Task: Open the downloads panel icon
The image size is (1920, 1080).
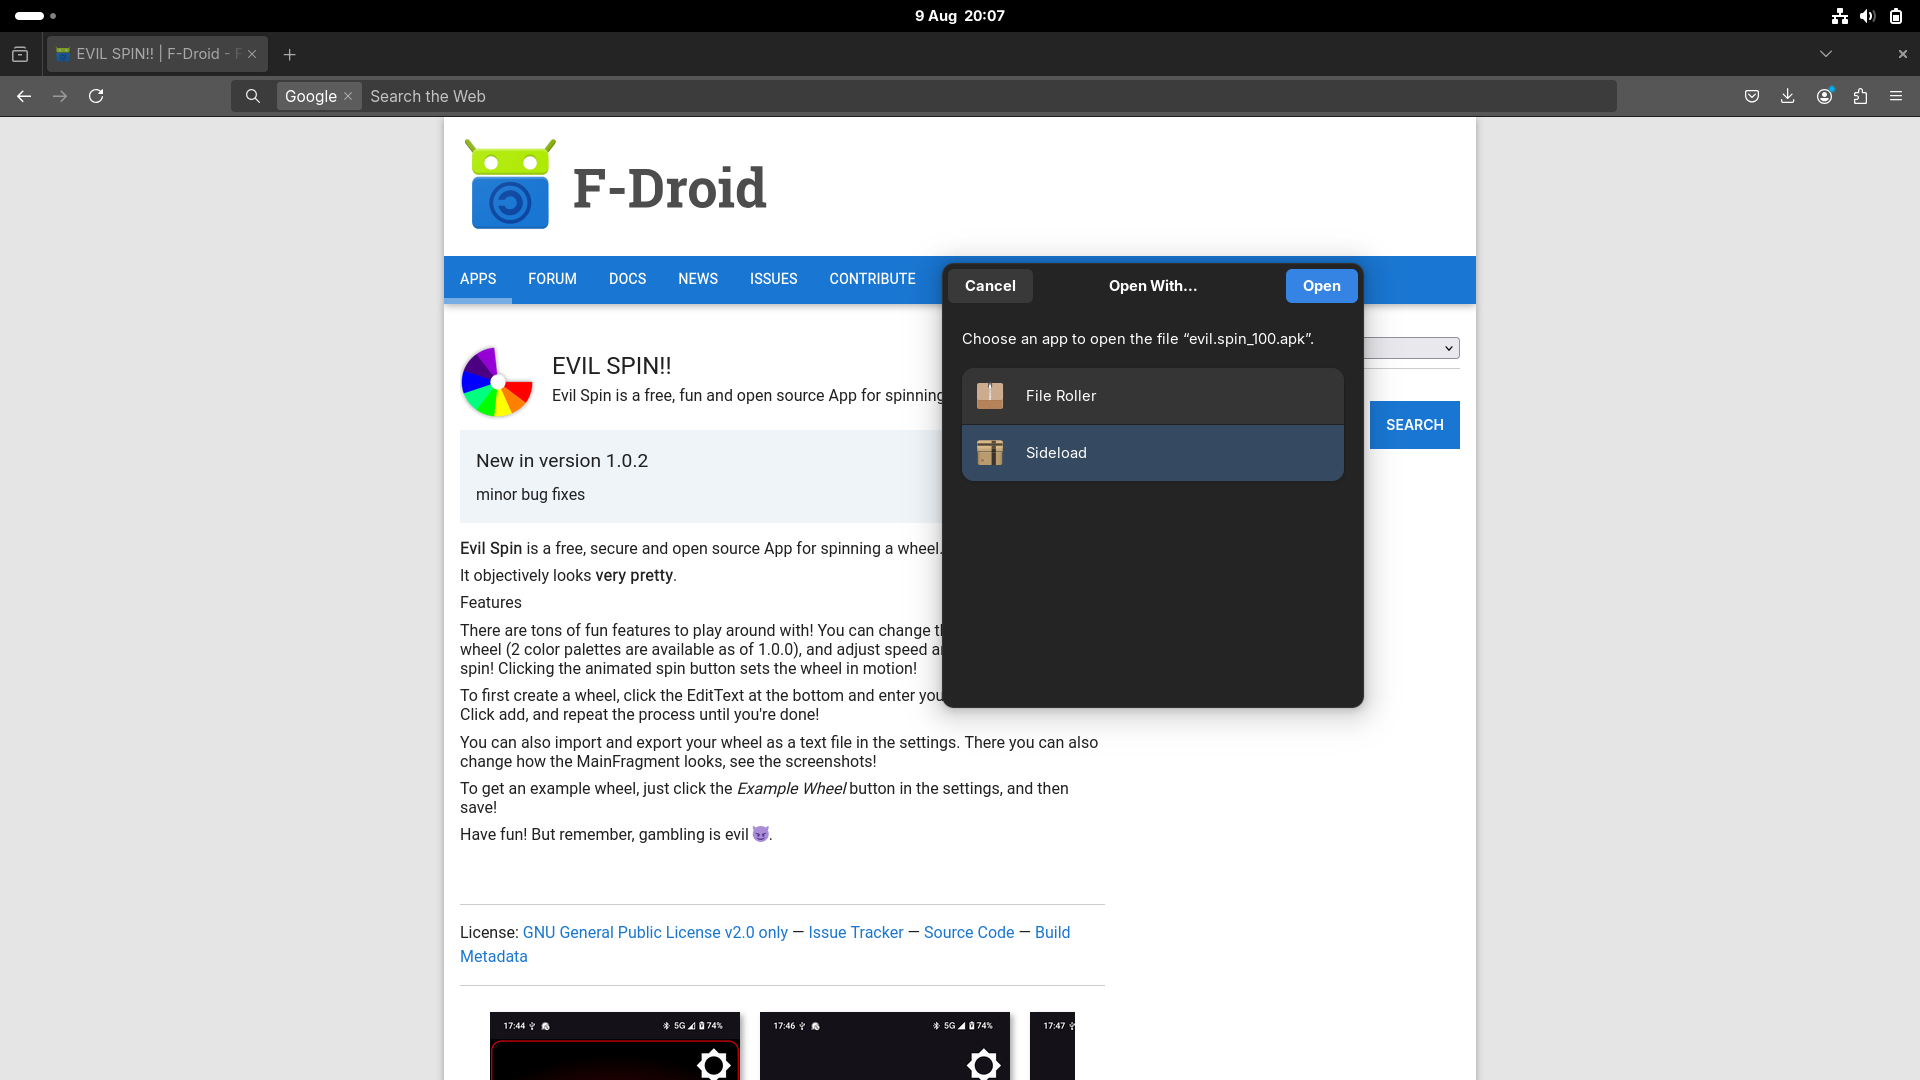Action: pyautogui.click(x=1787, y=96)
